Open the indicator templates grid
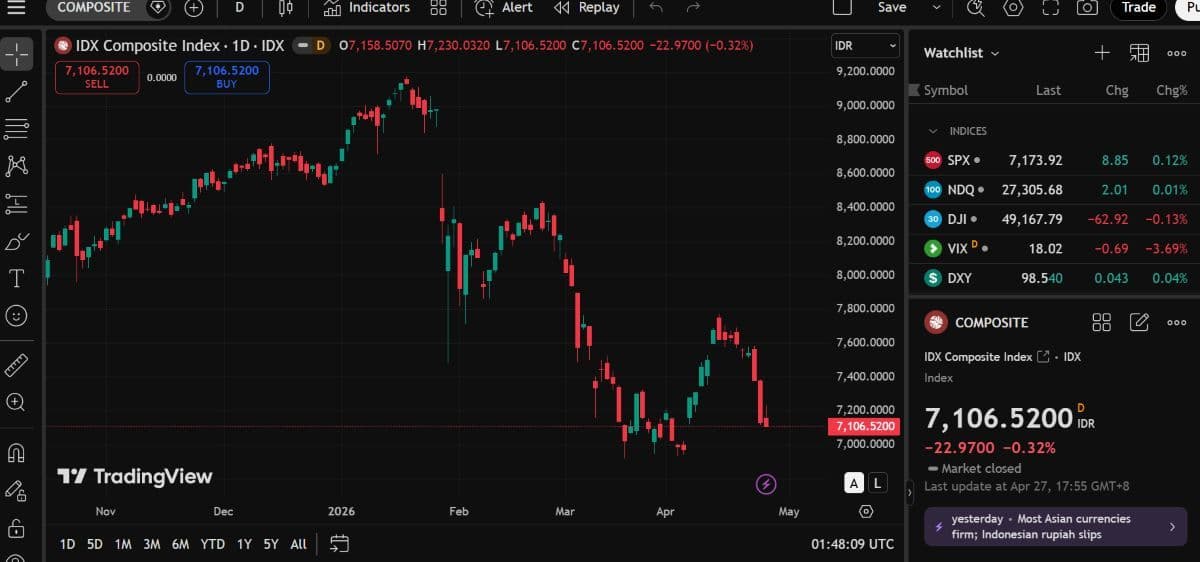This screenshot has width=1200, height=562. (x=438, y=8)
